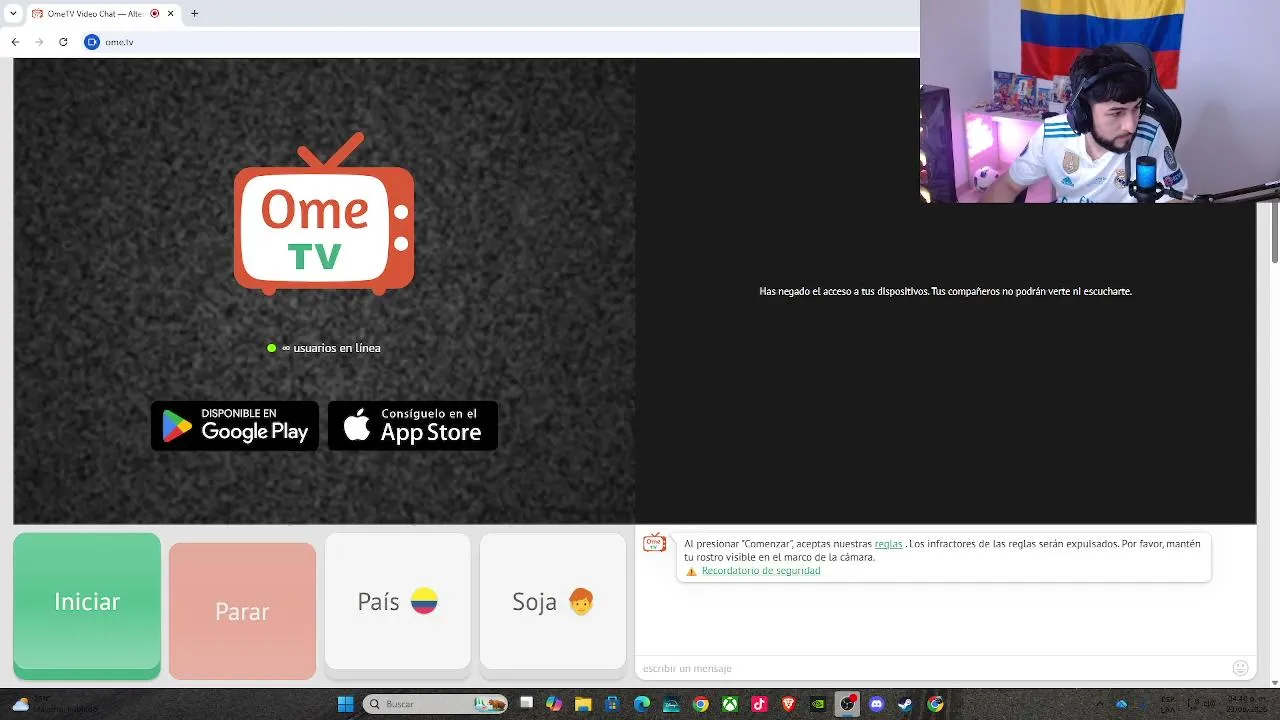The height and width of the screenshot is (720, 1280).
Task: Open Steam from the taskbar
Action: tap(906, 704)
